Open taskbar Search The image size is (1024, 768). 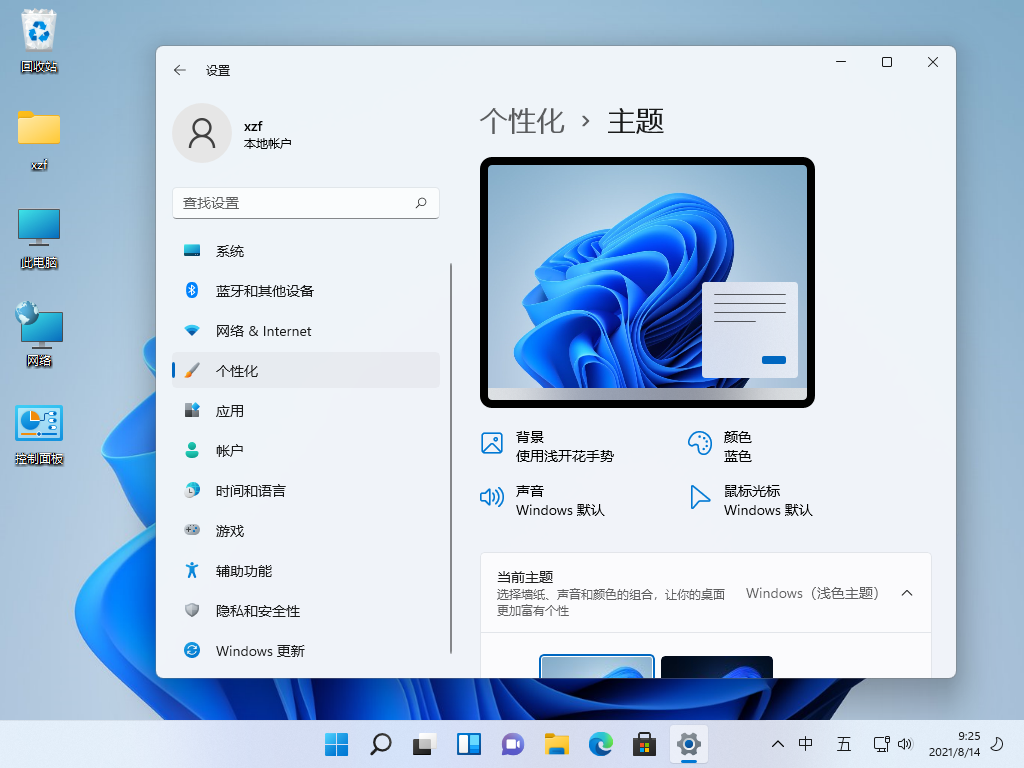(x=381, y=744)
